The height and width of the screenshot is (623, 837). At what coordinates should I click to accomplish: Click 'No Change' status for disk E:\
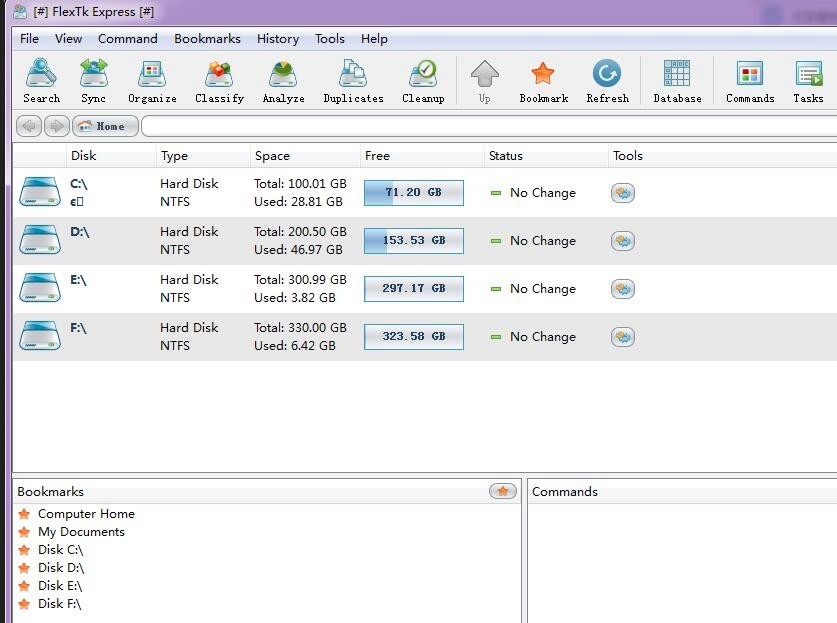coord(543,289)
